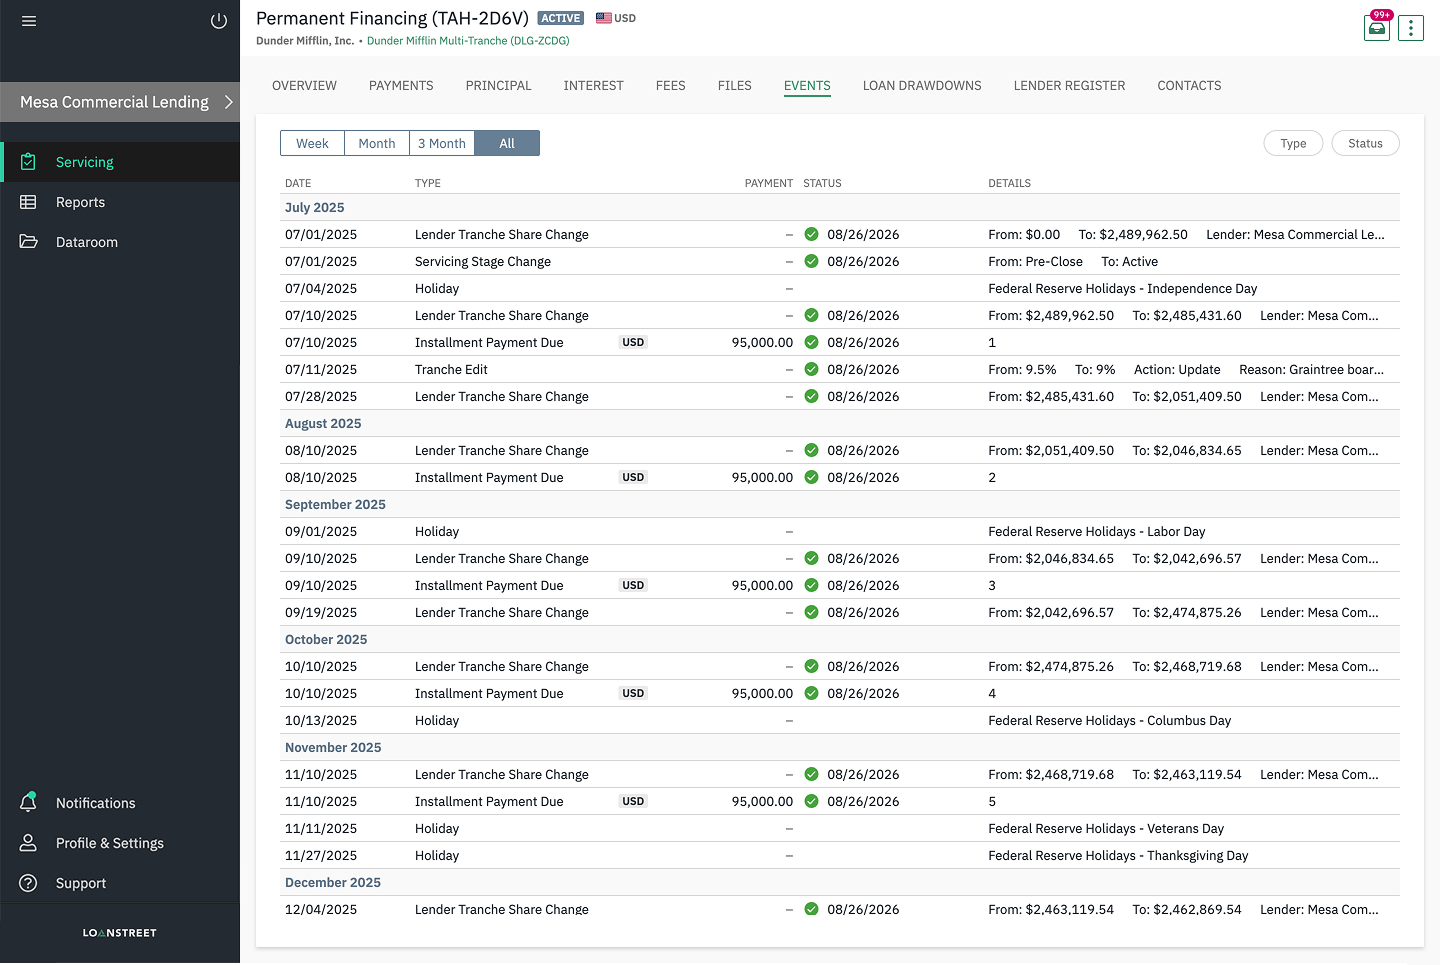Screen dimensions: 1440x965
Task: Click the power/logout icon
Action: [219, 21]
